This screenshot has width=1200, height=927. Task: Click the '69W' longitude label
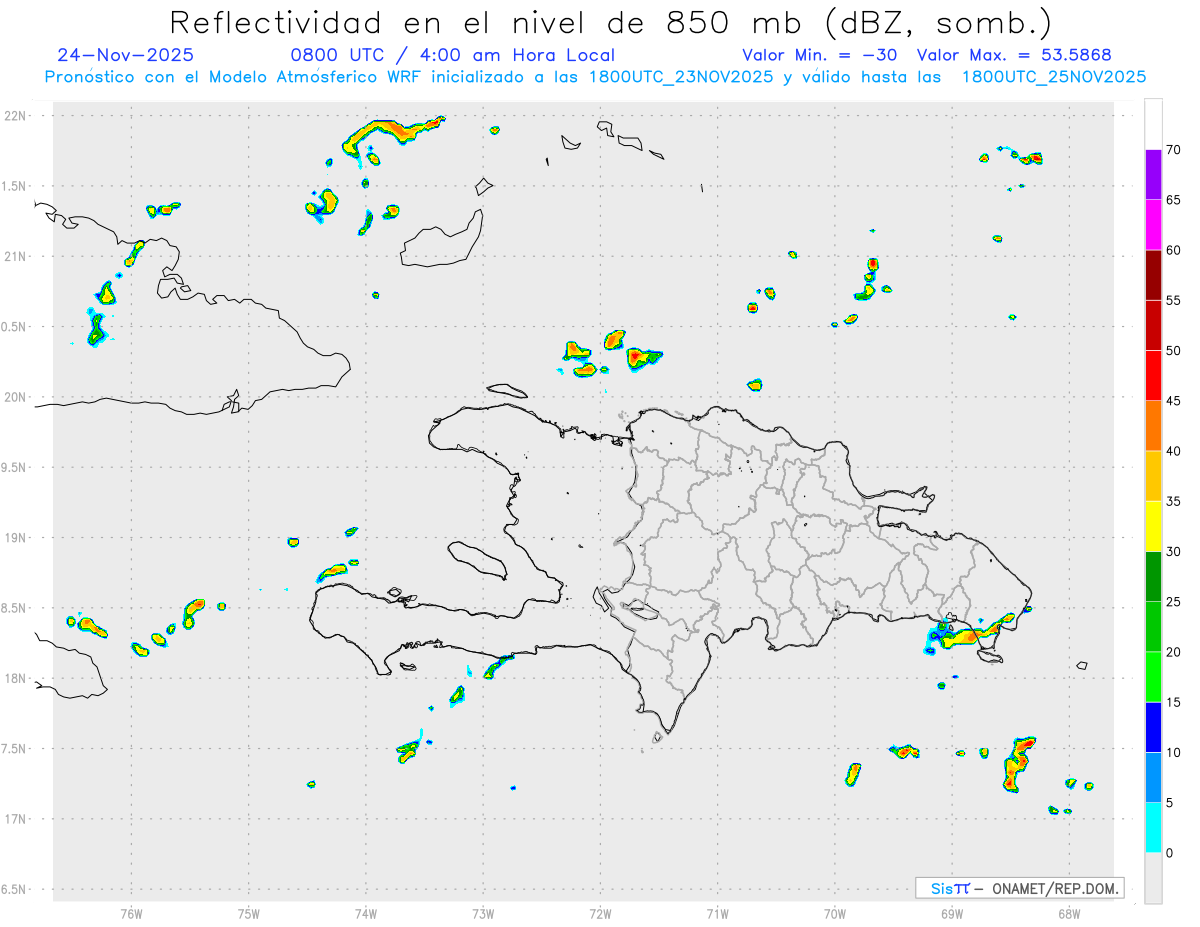click(952, 913)
